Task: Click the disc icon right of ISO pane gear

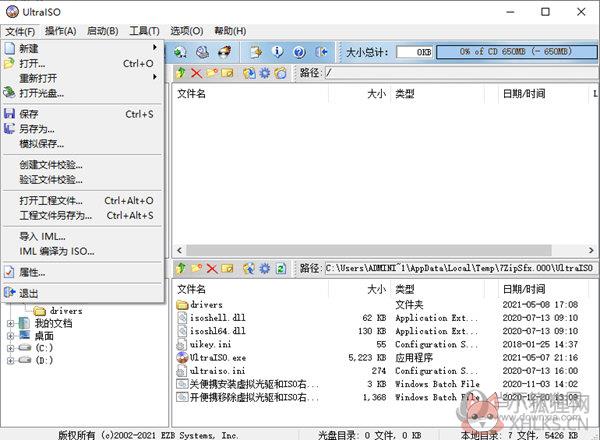Action: [x=280, y=73]
